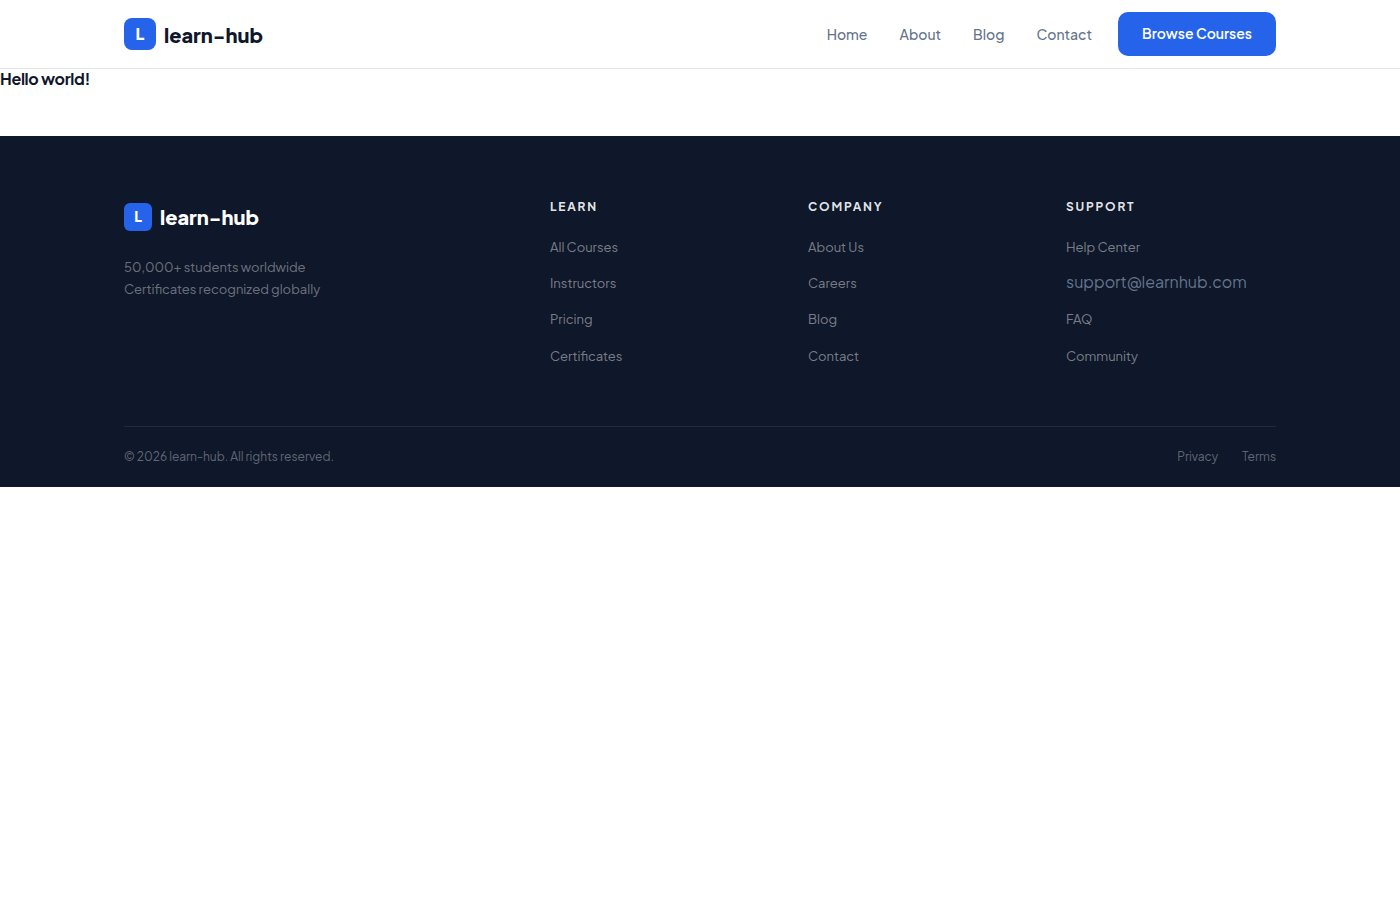Open Help Center footer link
The width and height of the screenshot is (1400, 900).
[x=1103, y=247]
